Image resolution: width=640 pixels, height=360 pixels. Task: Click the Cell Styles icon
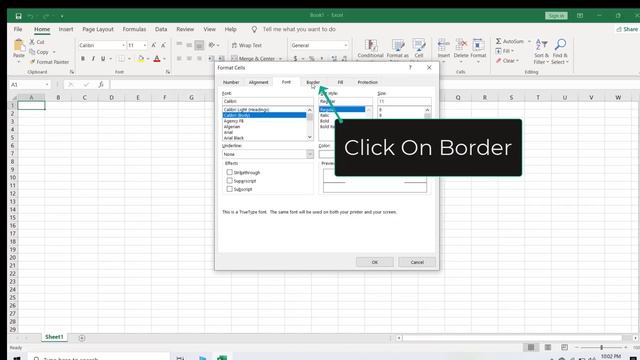pyautogui.click(x=419, y=45)
